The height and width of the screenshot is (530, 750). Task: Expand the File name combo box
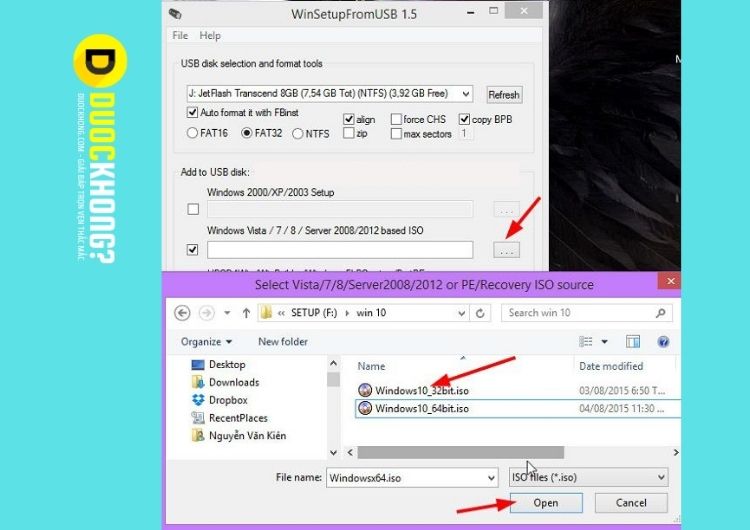point(491,478)
